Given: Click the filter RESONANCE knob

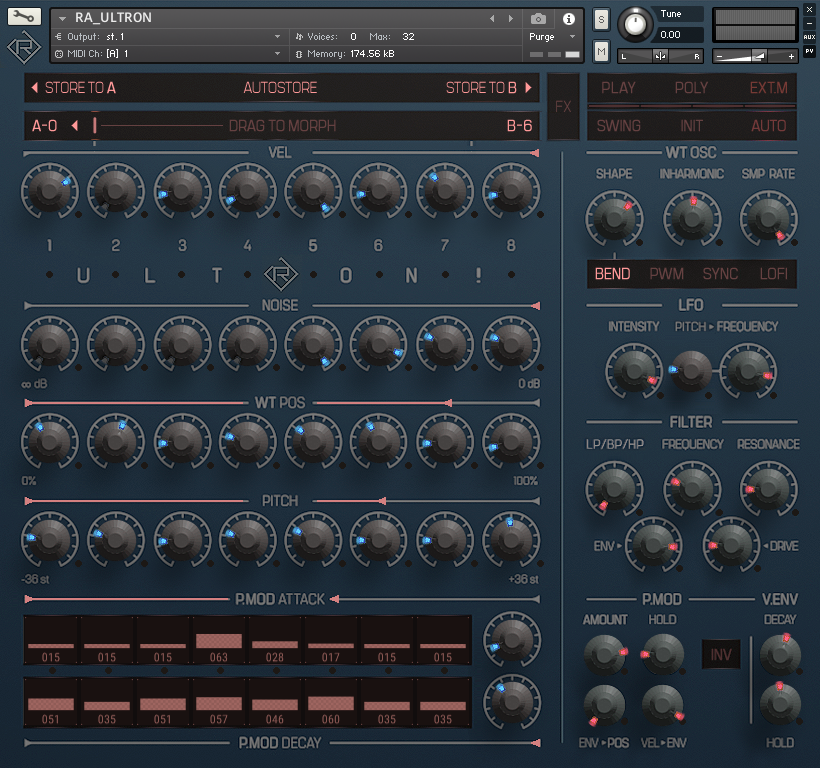Looking at the screenshot, I should pos(768,489).
